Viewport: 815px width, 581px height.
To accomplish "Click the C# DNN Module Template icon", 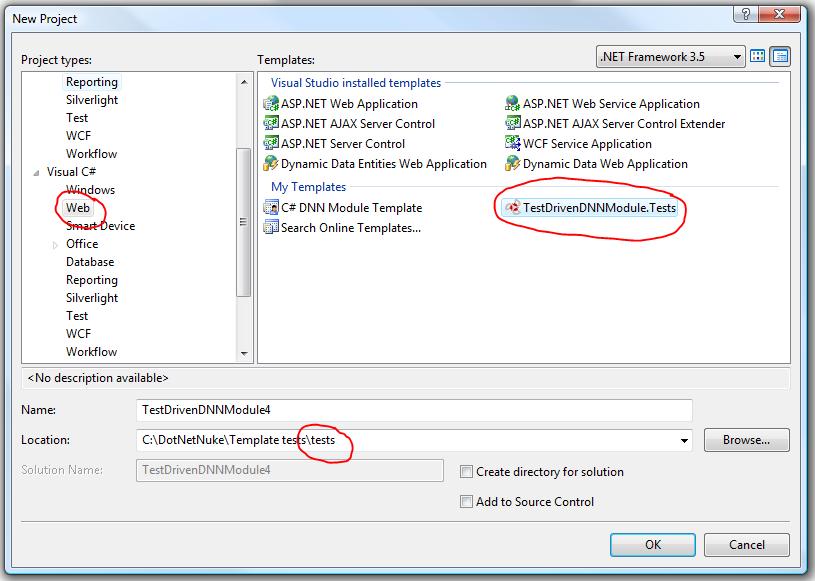I will click(270, 208).
